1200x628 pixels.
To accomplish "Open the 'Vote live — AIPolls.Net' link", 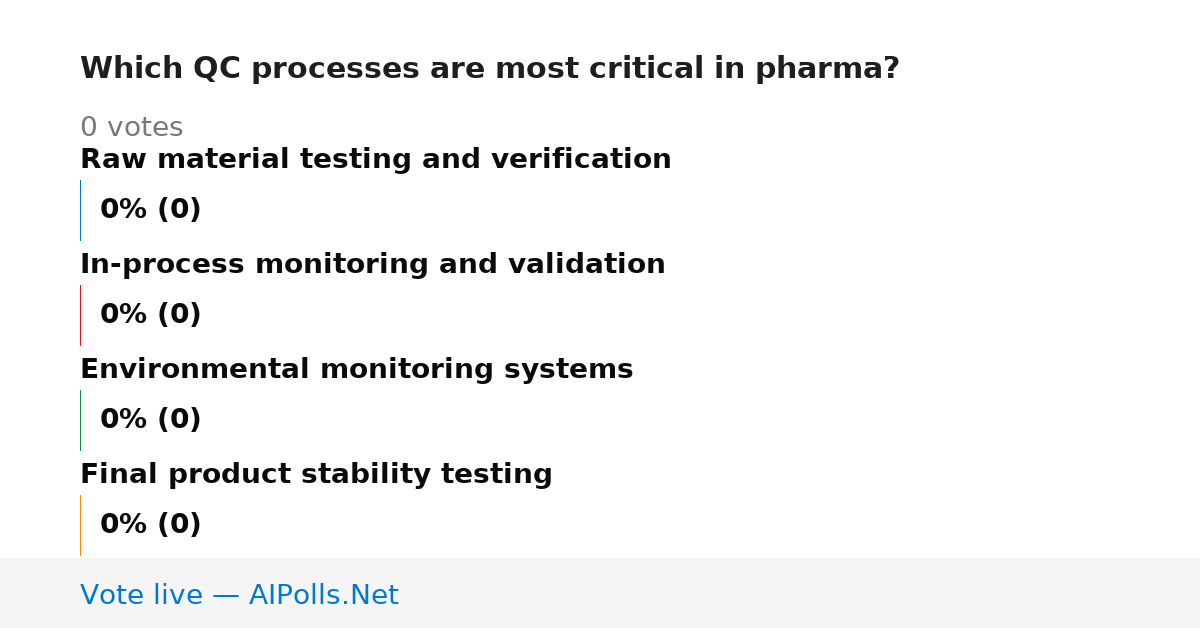I will tap(239, 596).
